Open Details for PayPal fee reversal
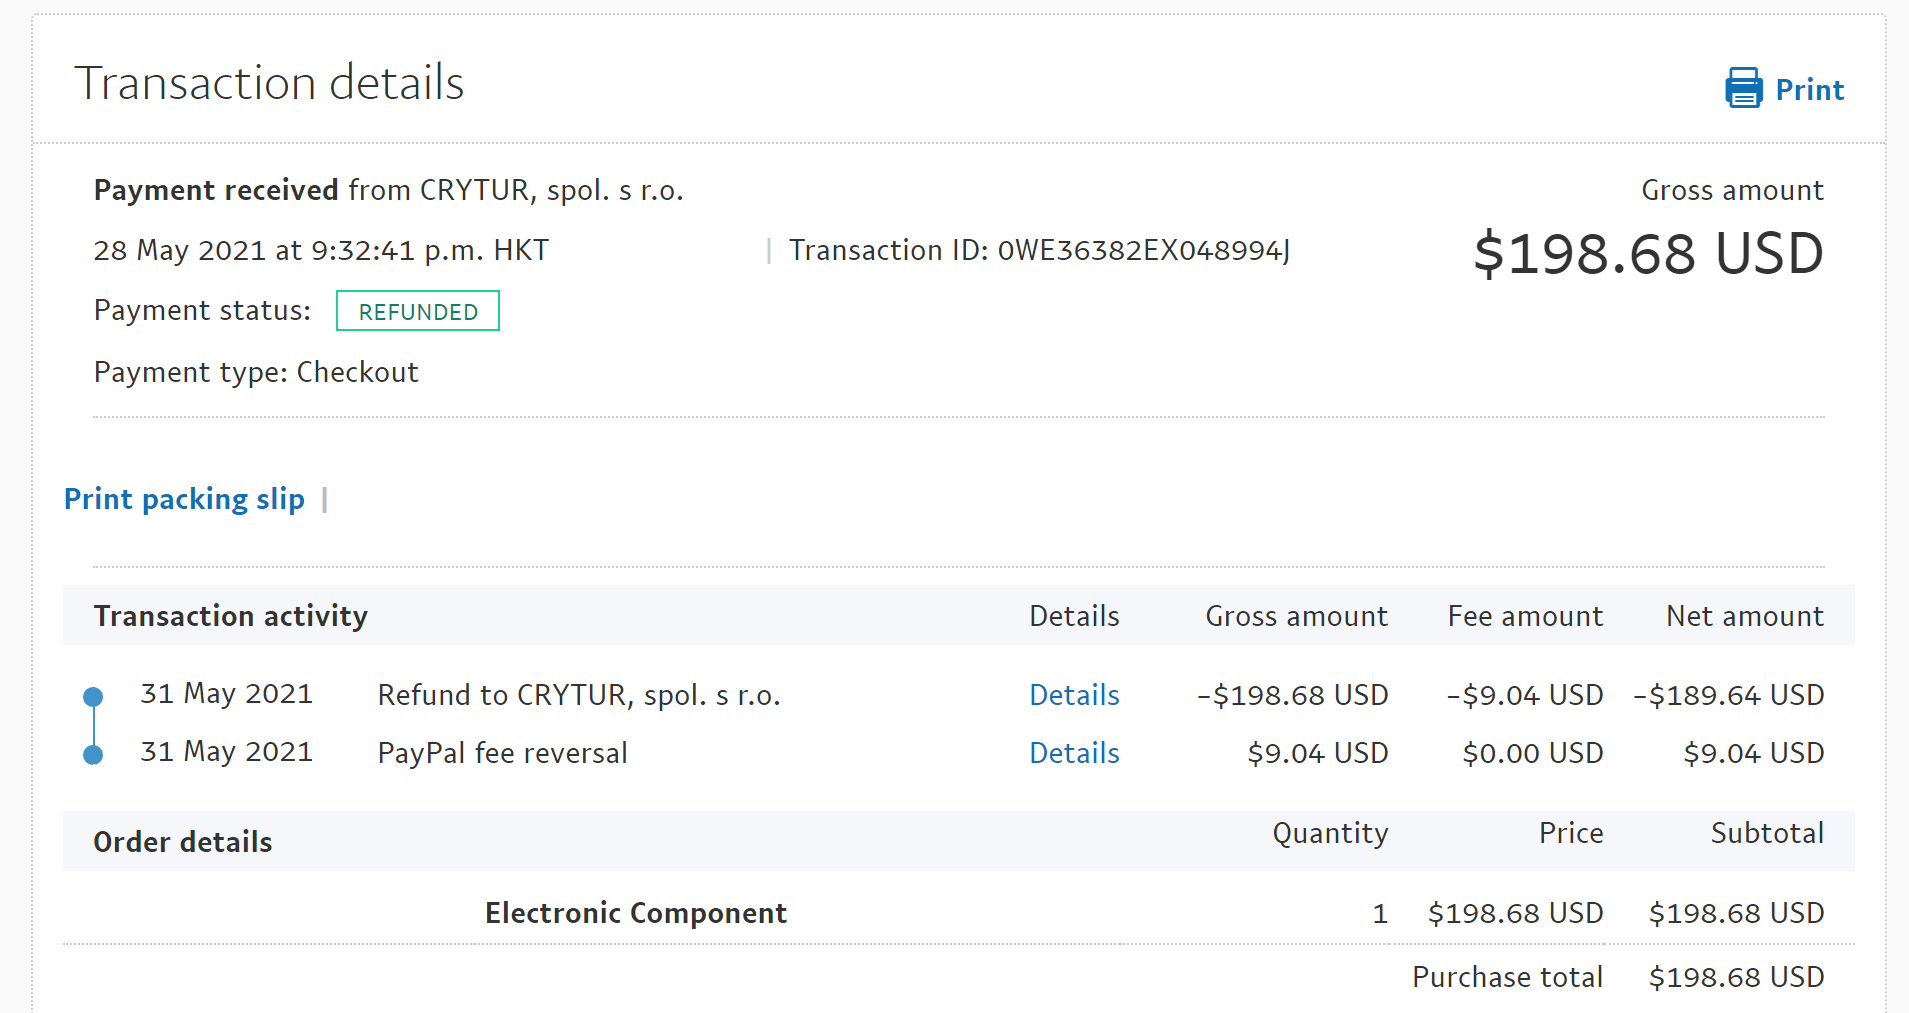 [1074, 753]
